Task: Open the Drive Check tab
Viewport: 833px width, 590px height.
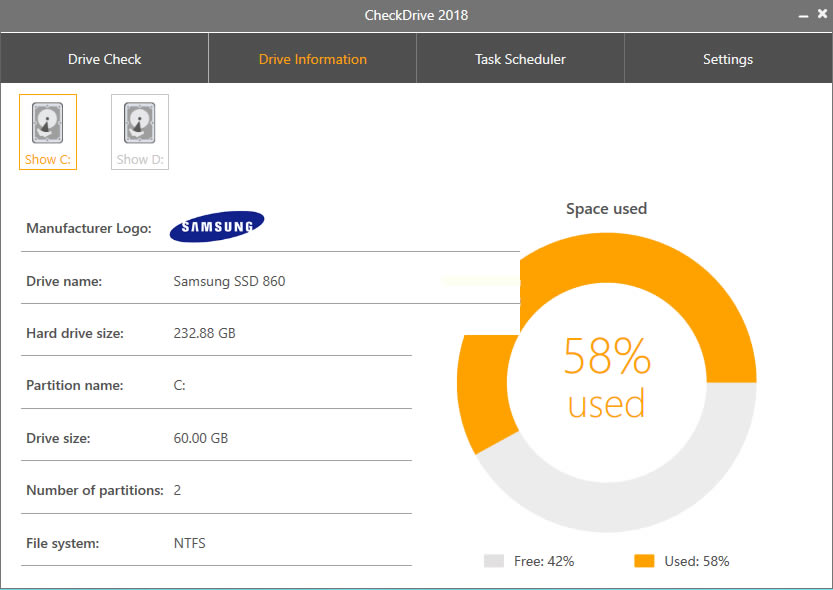Action: coord(104,59)
